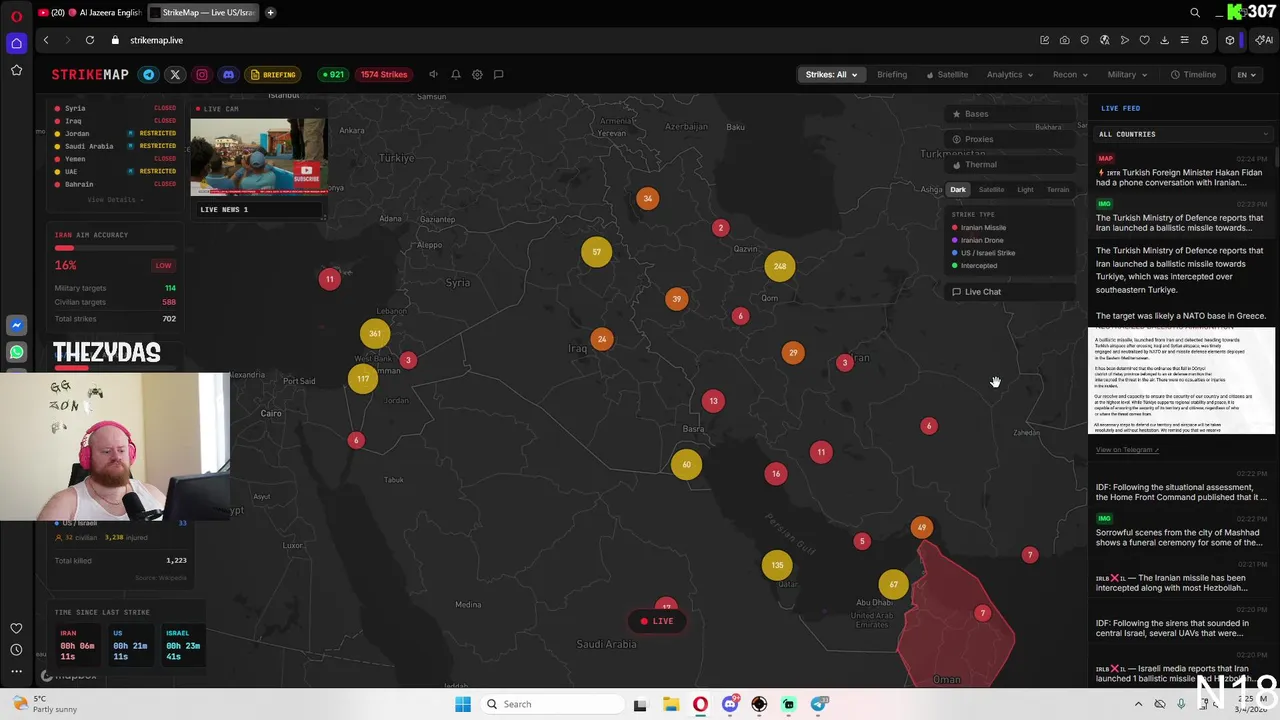Reload the page with the refresh icon
Screen dimensions: 1280x720
click(x=90, y=40)
